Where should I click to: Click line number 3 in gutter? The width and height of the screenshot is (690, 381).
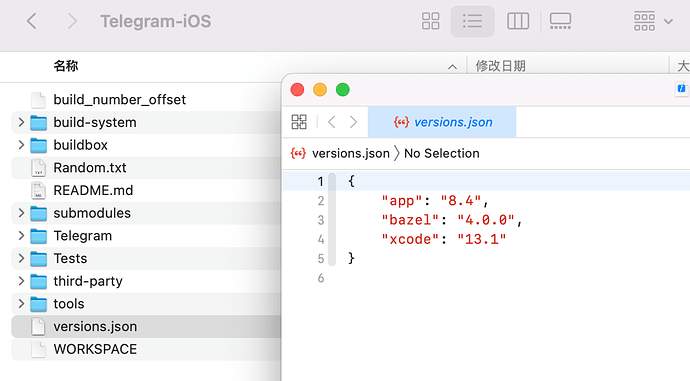(x=321, y=220)
